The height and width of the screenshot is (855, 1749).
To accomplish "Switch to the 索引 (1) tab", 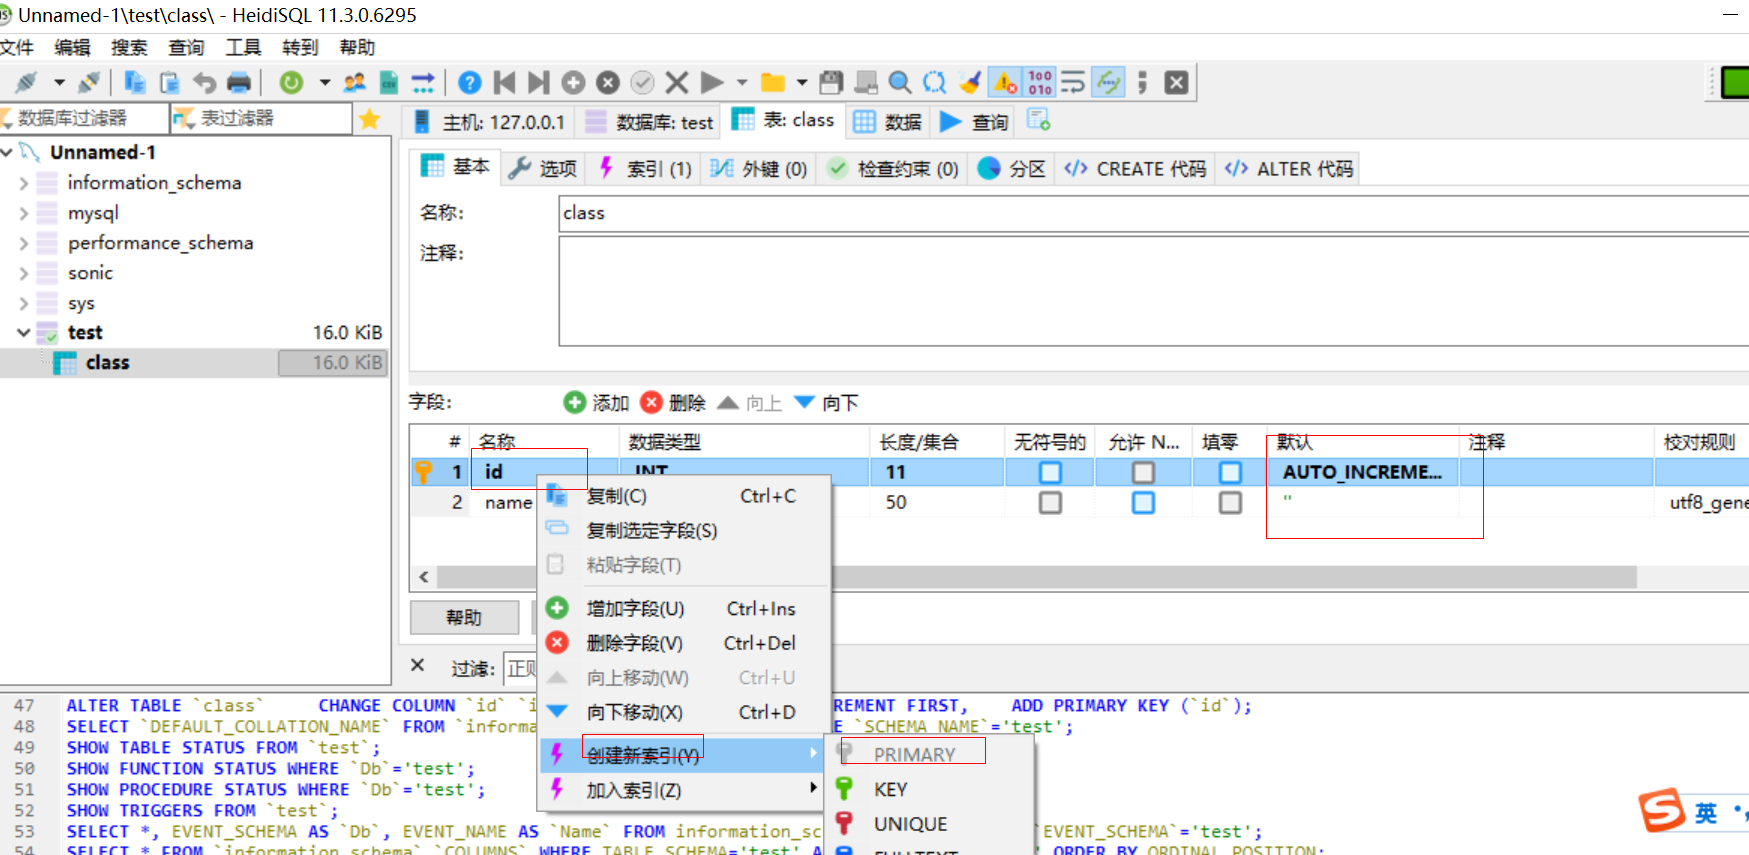I will coord(644,168).
